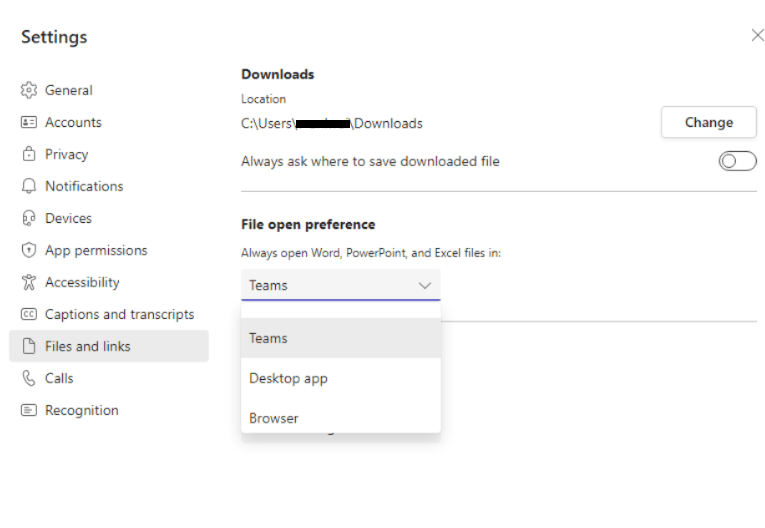Viewport: 765px width, 528px height.
Task: Click the Devices headset icon
Action: pos(29,218)
